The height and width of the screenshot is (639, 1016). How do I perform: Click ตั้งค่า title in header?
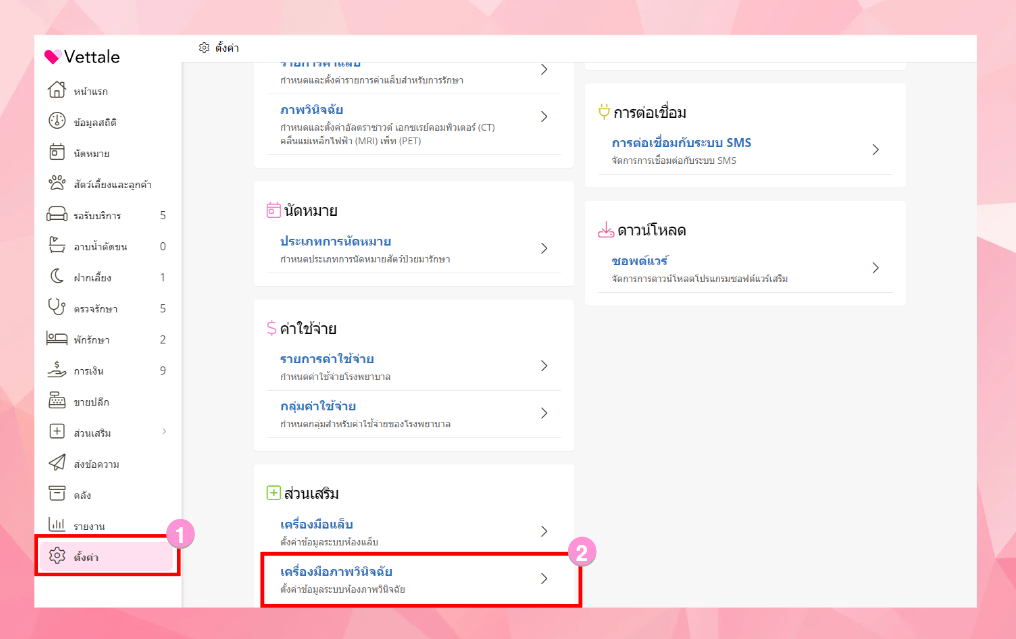pyautogui.click(x=227, y=48)
